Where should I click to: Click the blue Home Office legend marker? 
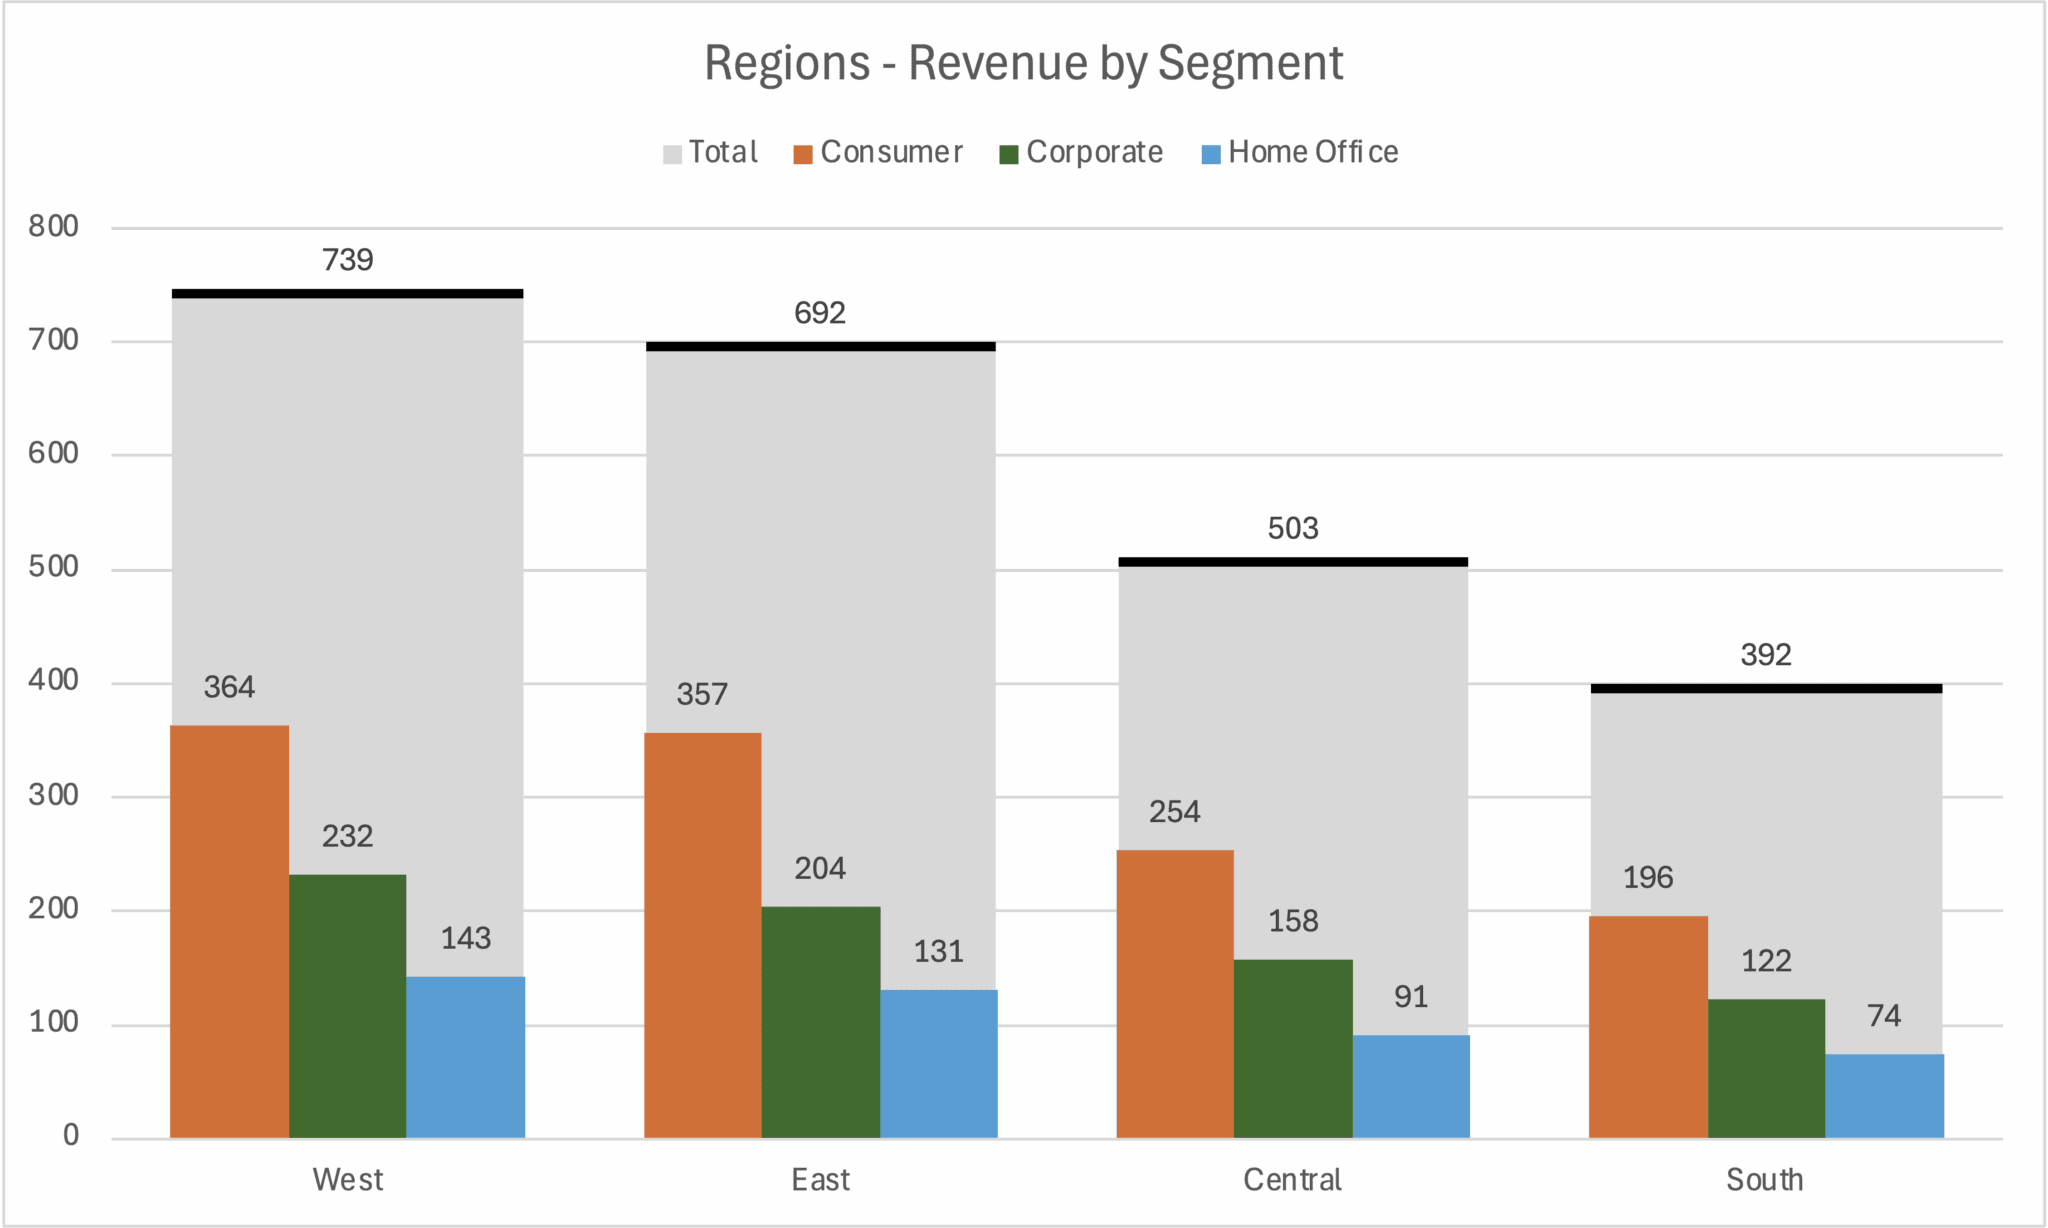(1210, 152)
